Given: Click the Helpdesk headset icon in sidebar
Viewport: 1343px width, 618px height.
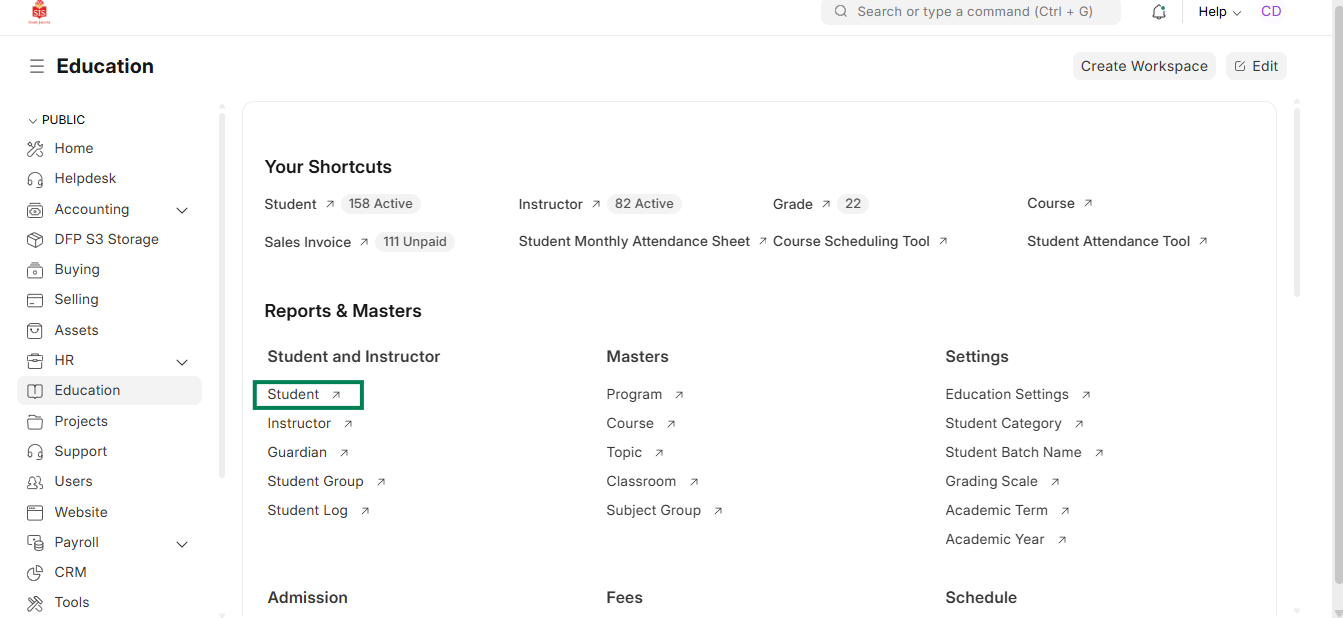Looking at the screenshot, I should click(x=36, y=179).
